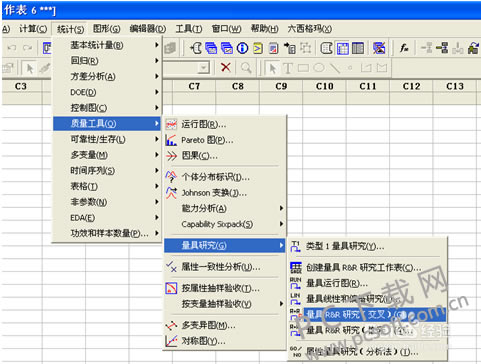
Task: Open the 图形(G) menu
Action: coord(106,29)
